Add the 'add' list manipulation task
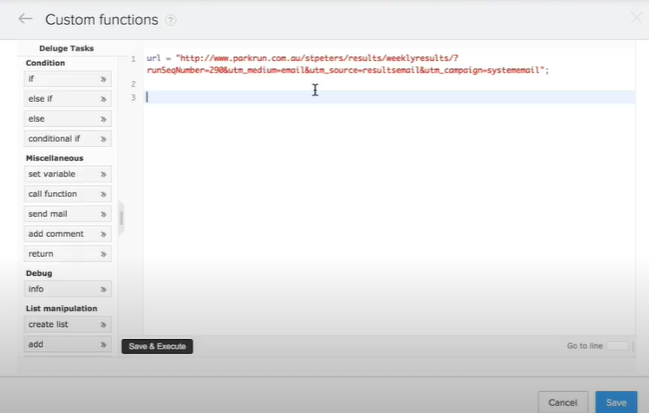This screenshot has height=413, width=649. click(x=67, y=344)
